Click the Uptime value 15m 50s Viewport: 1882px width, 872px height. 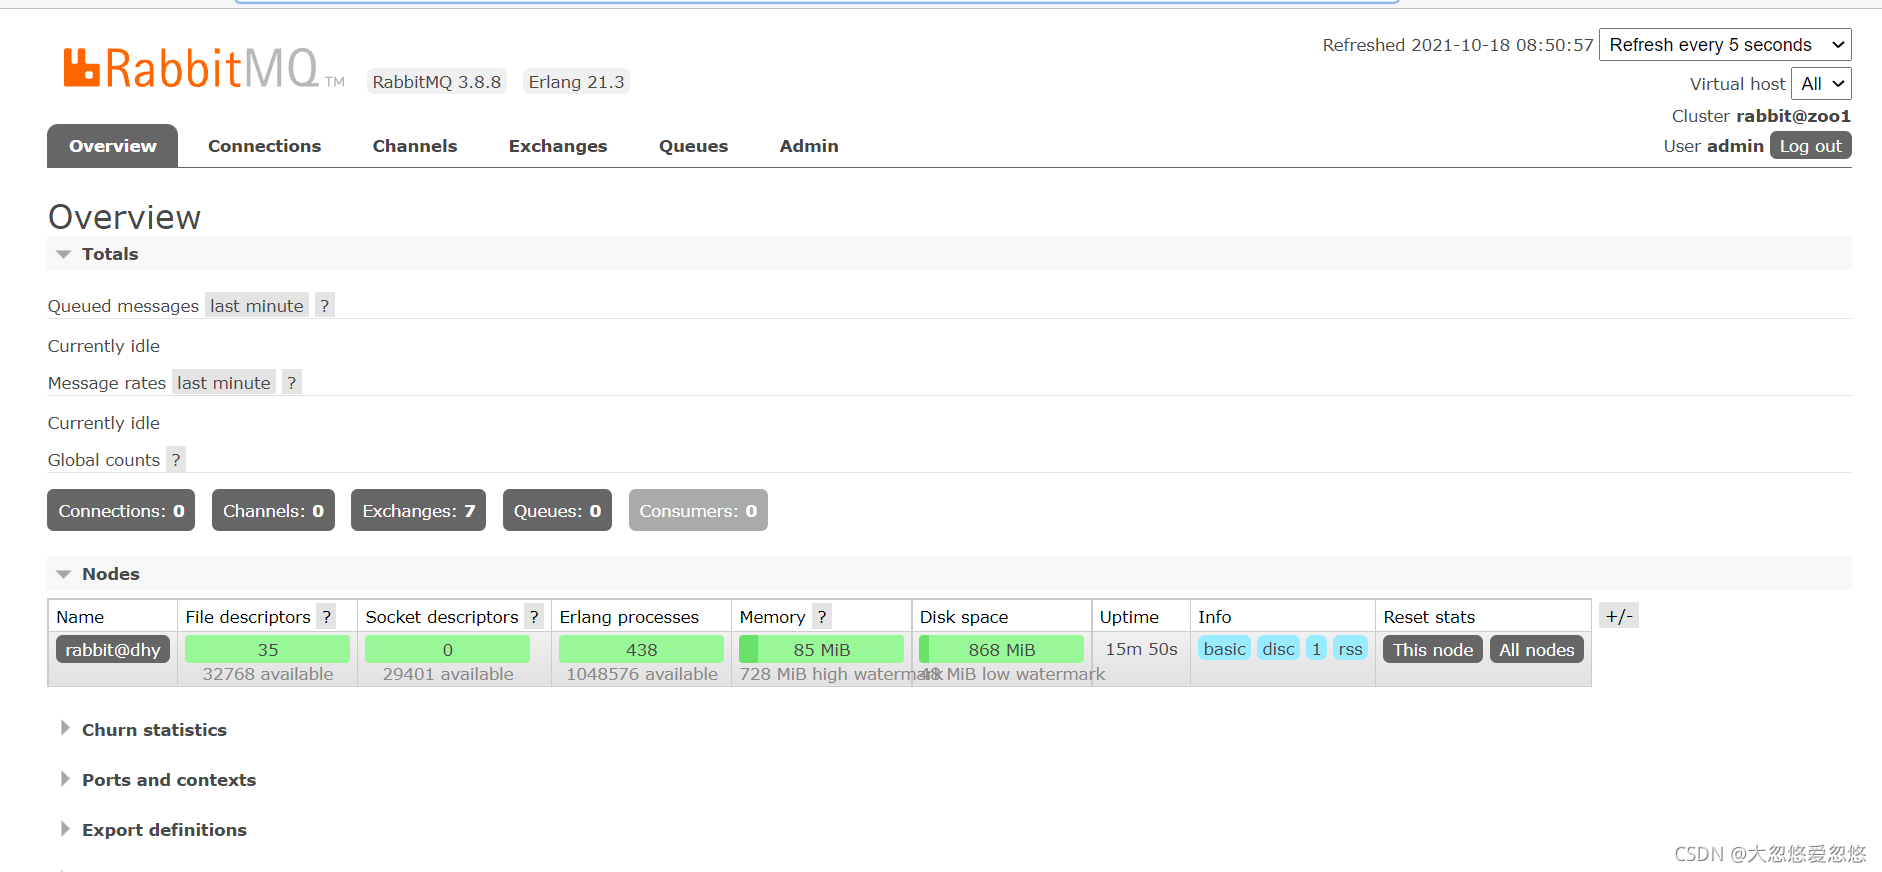[1141, 649]
